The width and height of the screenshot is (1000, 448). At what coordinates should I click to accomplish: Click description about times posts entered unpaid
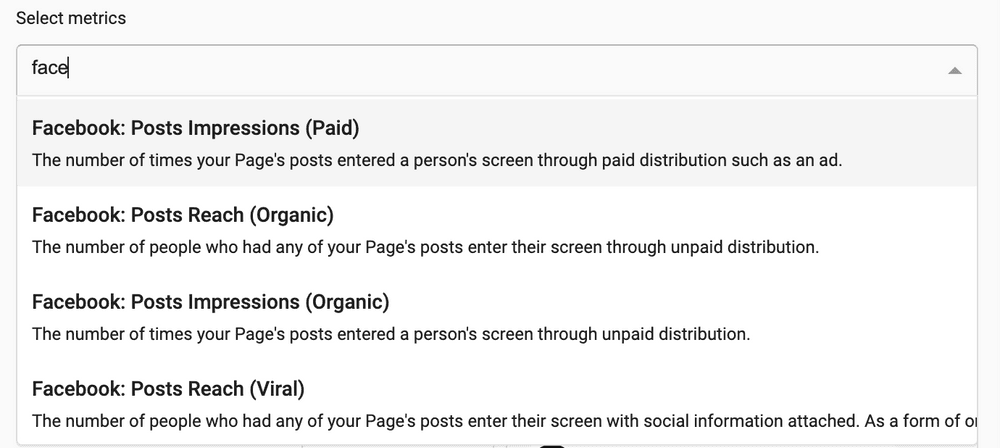pyautogui.click(x=391, y=334)
